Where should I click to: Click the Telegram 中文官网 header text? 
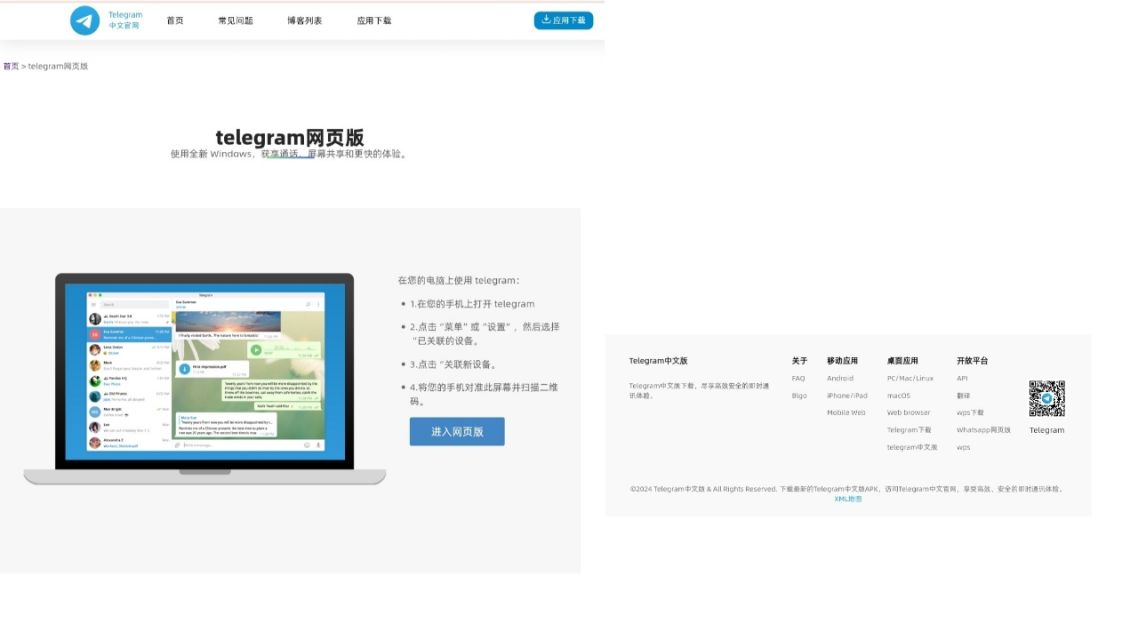click(x=125, y=20)
